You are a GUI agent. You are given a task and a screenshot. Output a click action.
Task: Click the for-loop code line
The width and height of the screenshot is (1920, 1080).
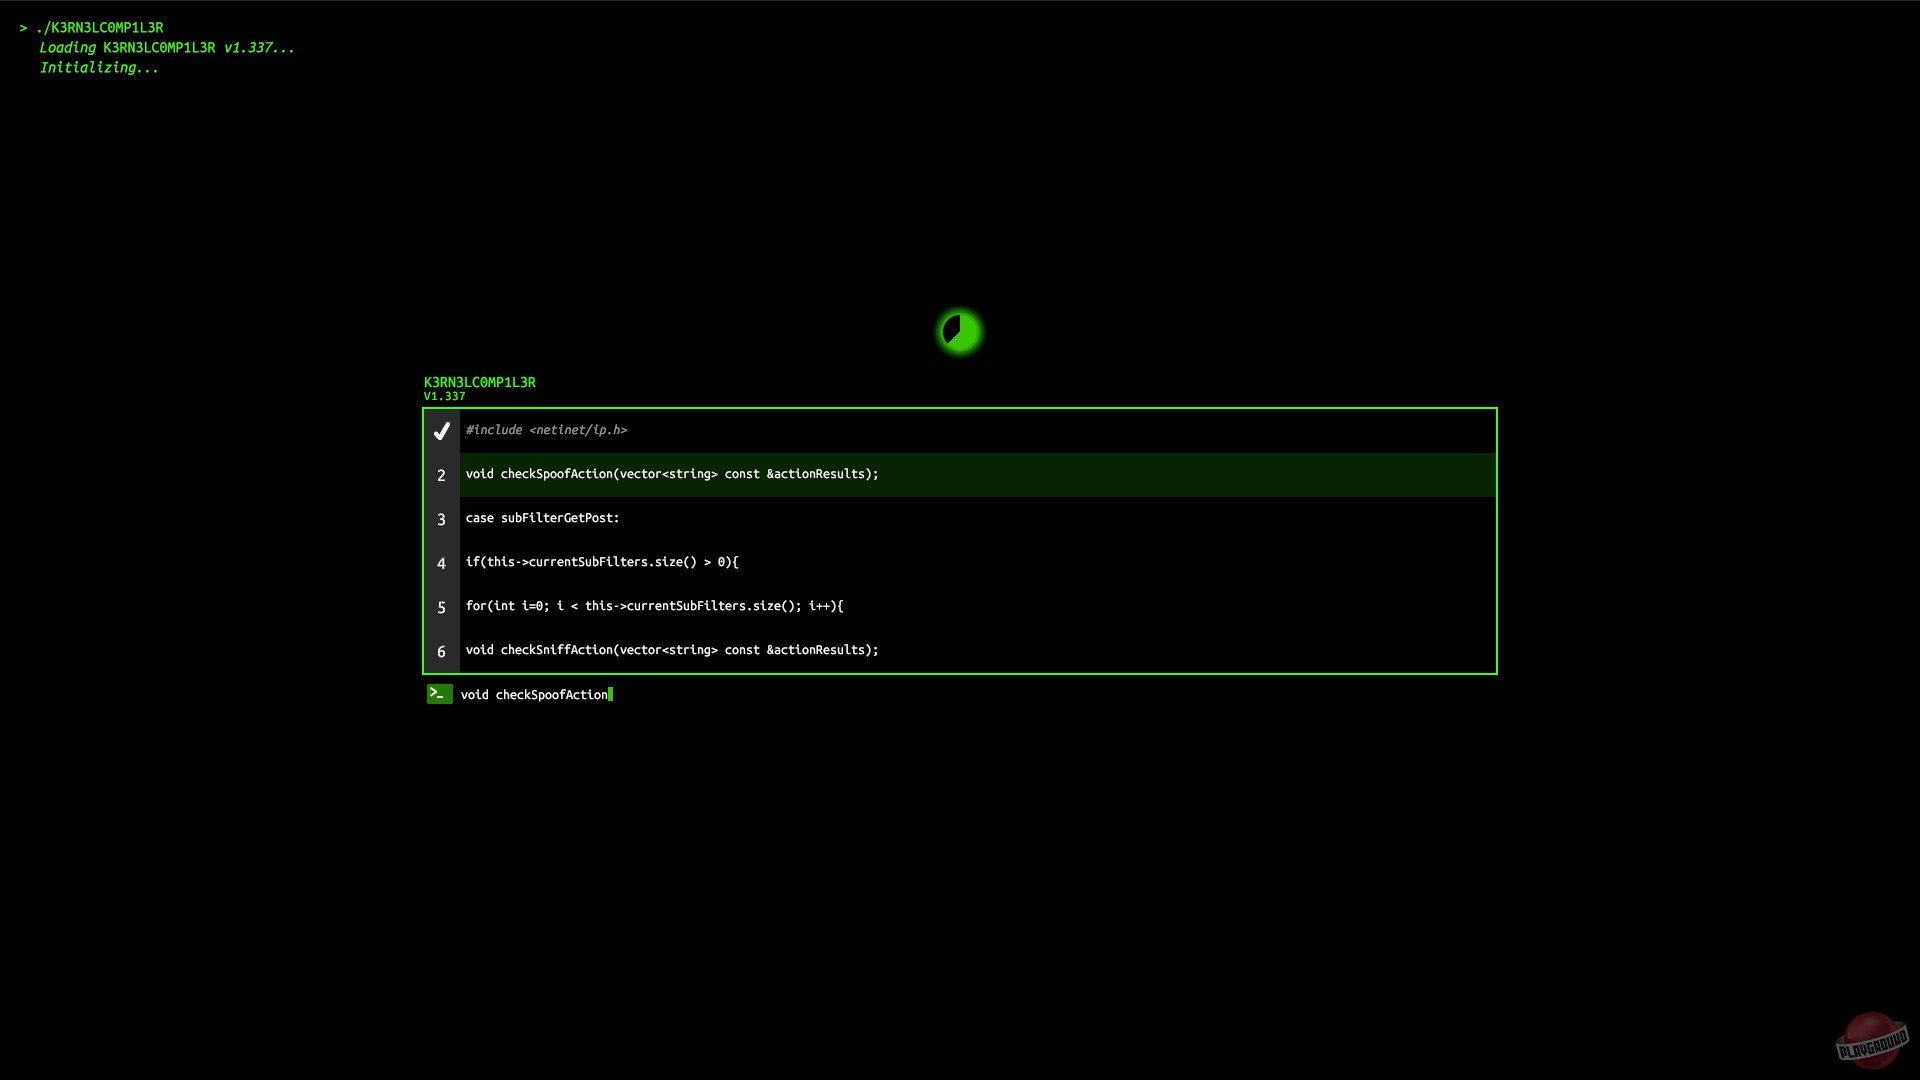click(654, 606)
